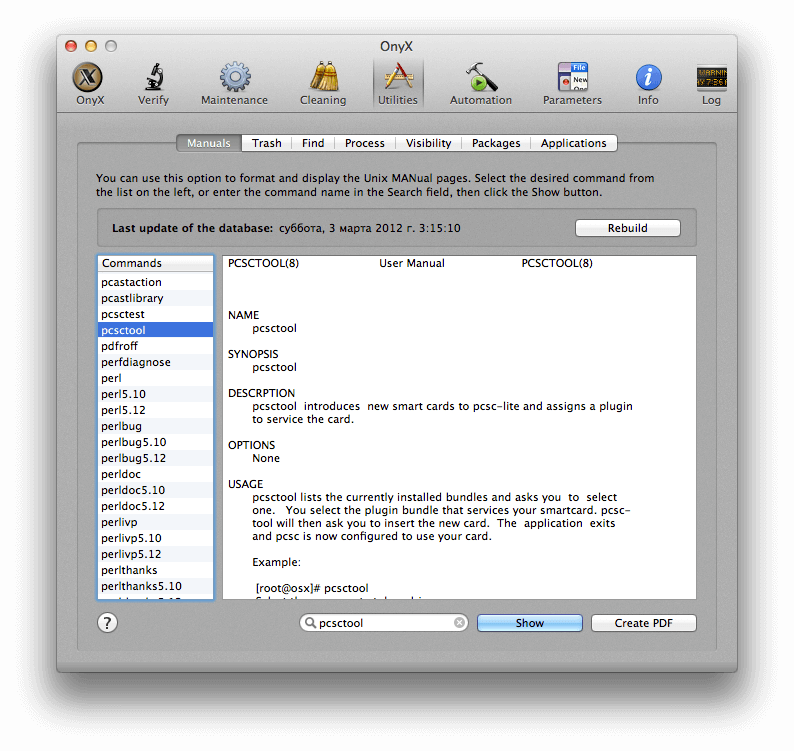This screenshot has width=794, height=751.
Task: Select the highlighted pcsctool command
Action: [x=155, y=330]
